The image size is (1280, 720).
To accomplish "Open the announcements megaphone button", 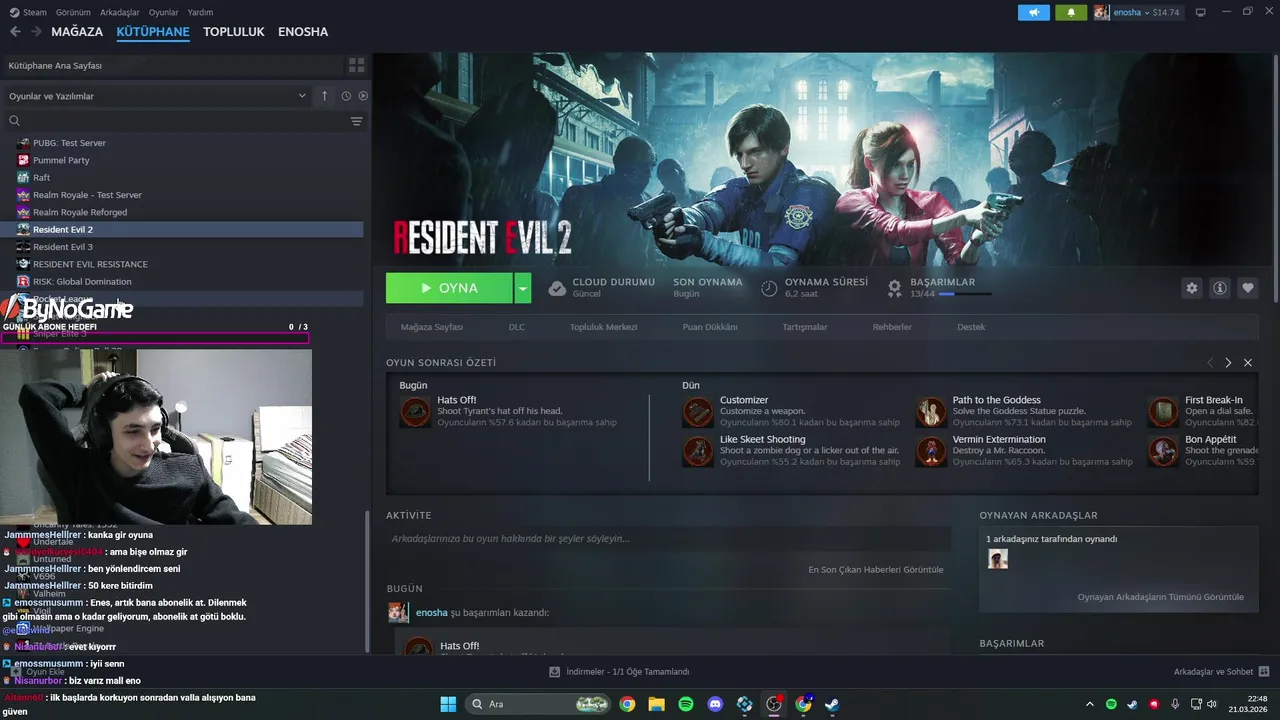I will pos(1034,12).
